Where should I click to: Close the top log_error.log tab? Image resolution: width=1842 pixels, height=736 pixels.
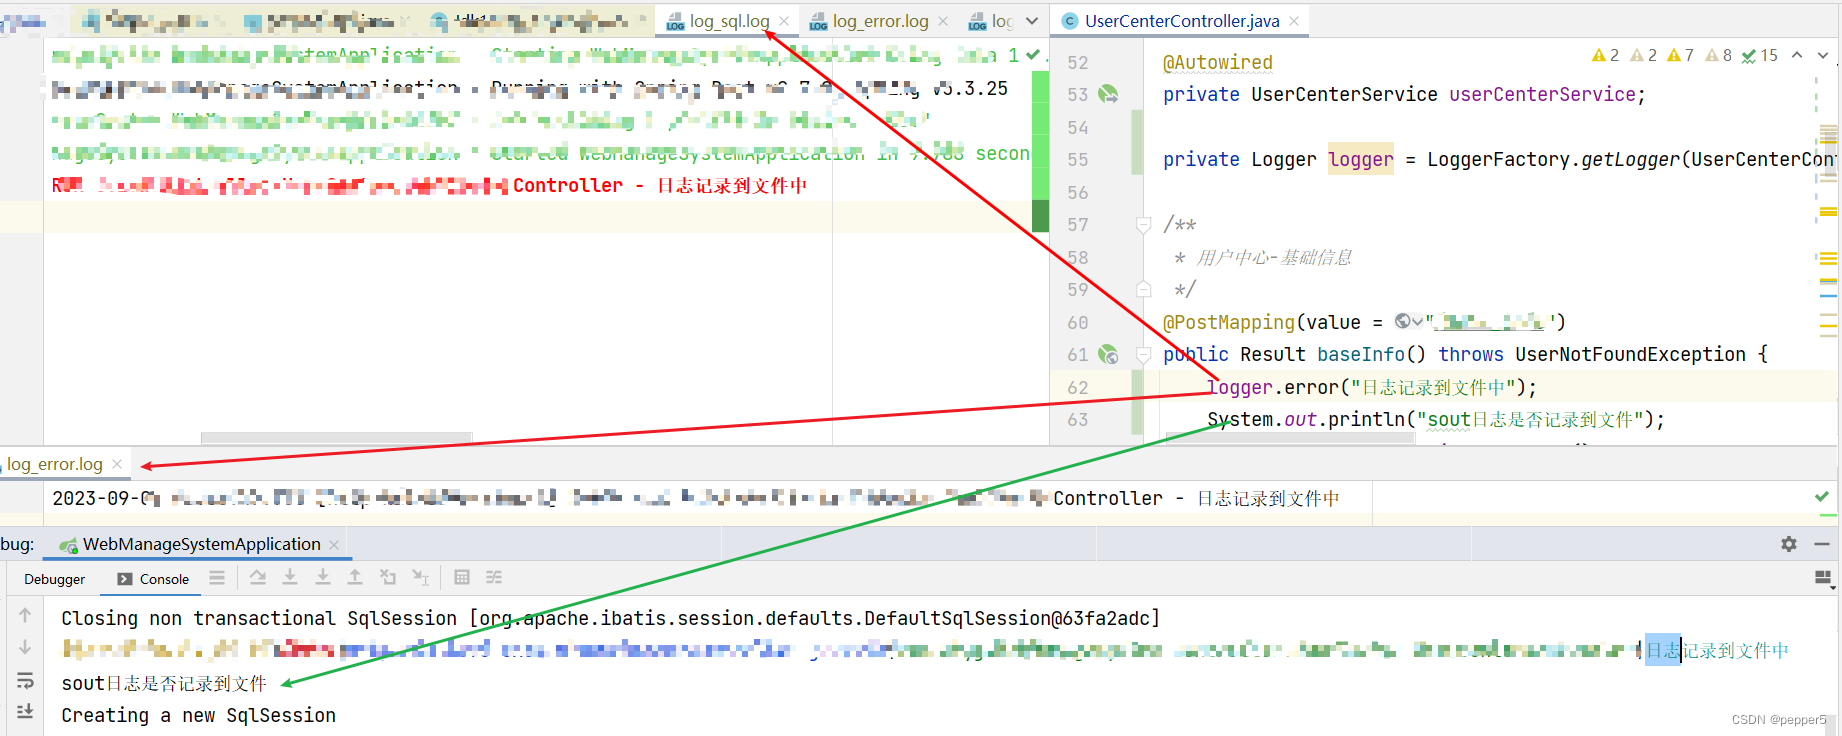coord(942,21)
